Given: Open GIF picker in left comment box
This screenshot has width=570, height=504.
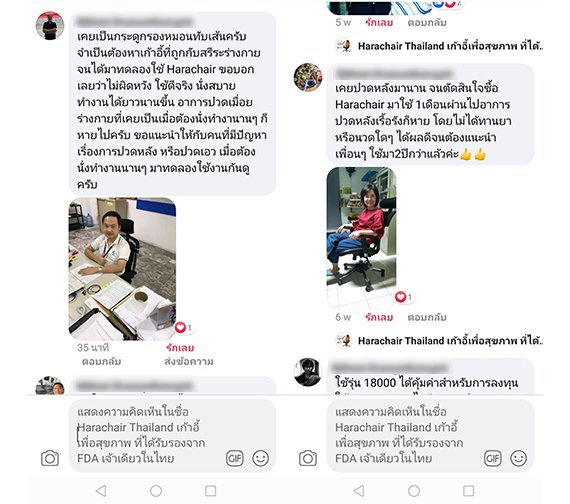Looking at the screenshot, I should click(234, 458).
